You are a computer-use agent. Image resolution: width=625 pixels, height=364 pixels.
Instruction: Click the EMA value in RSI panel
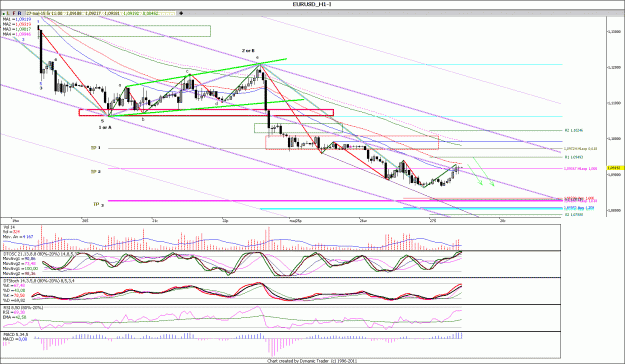15,317
